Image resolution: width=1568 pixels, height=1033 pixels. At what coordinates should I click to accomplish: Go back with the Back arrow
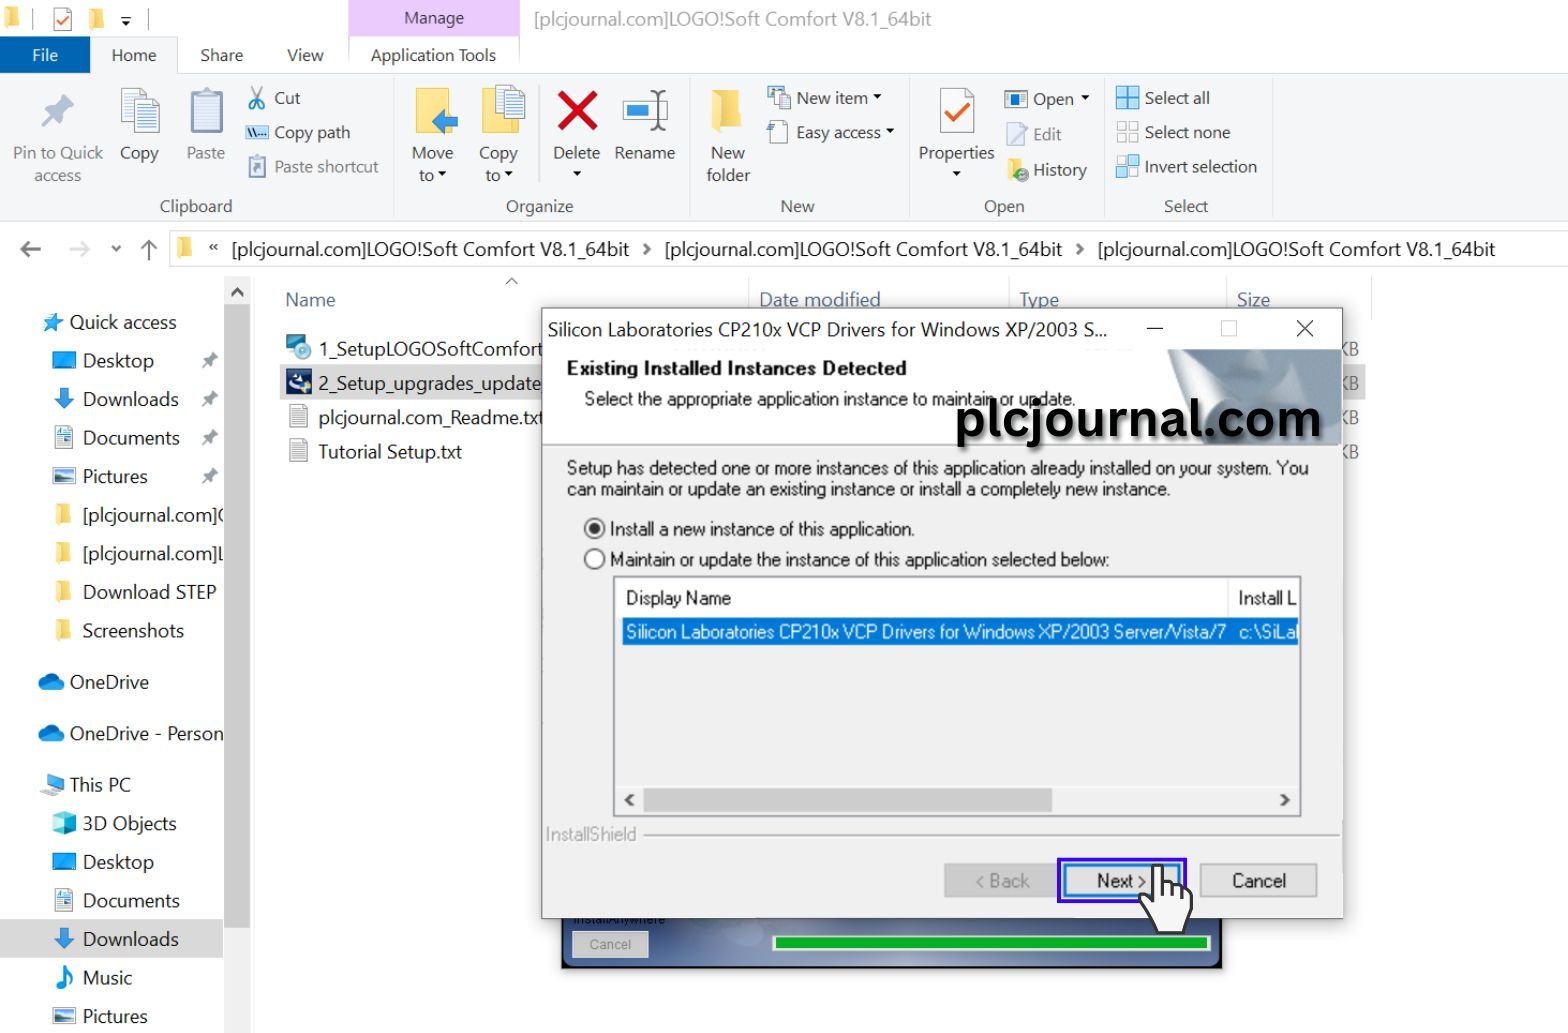31,249
